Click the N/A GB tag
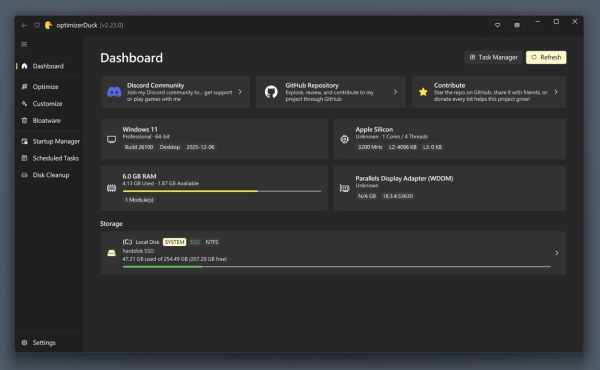Screen dimensions: 600x370 (x=367, y=196)
